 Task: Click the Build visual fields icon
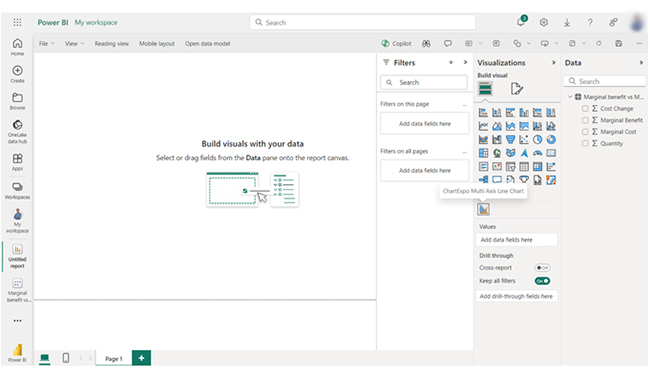click(x=485, y=89)
